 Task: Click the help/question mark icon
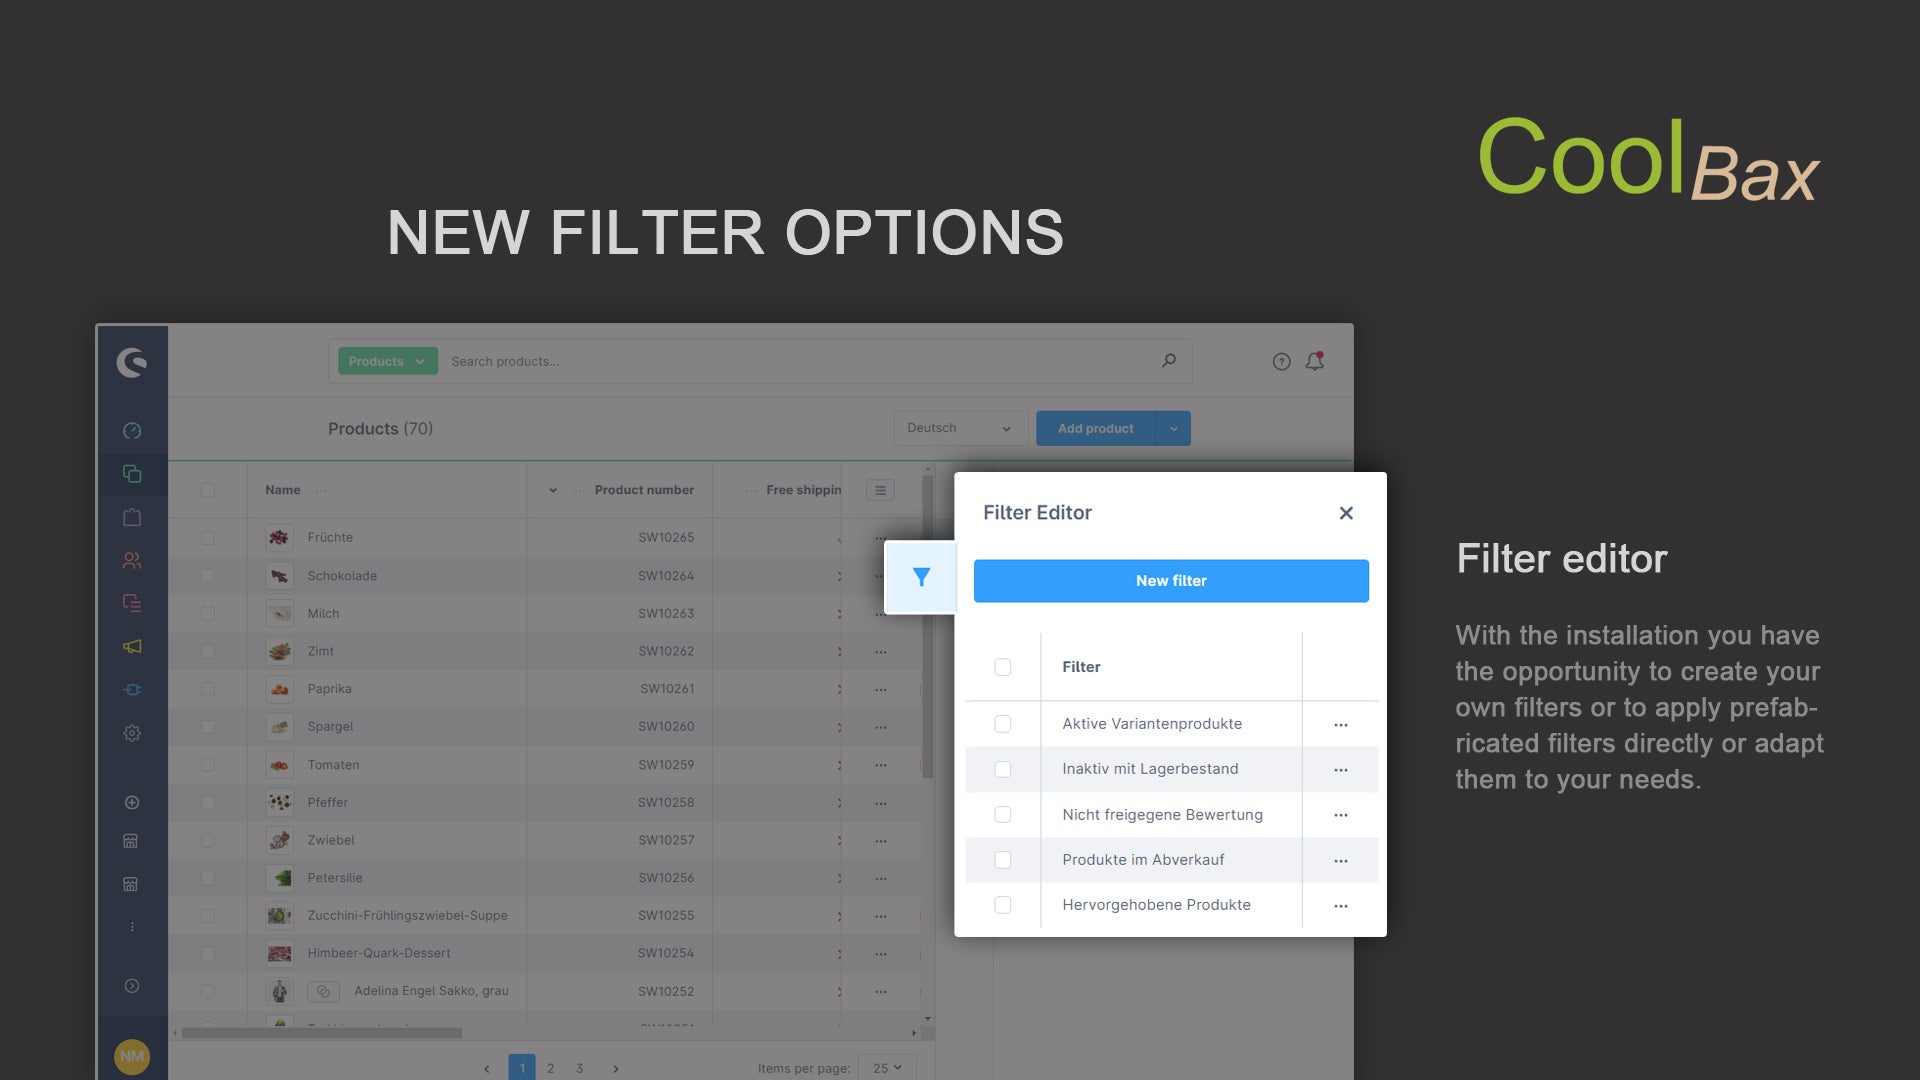(x=1280, y=361)
